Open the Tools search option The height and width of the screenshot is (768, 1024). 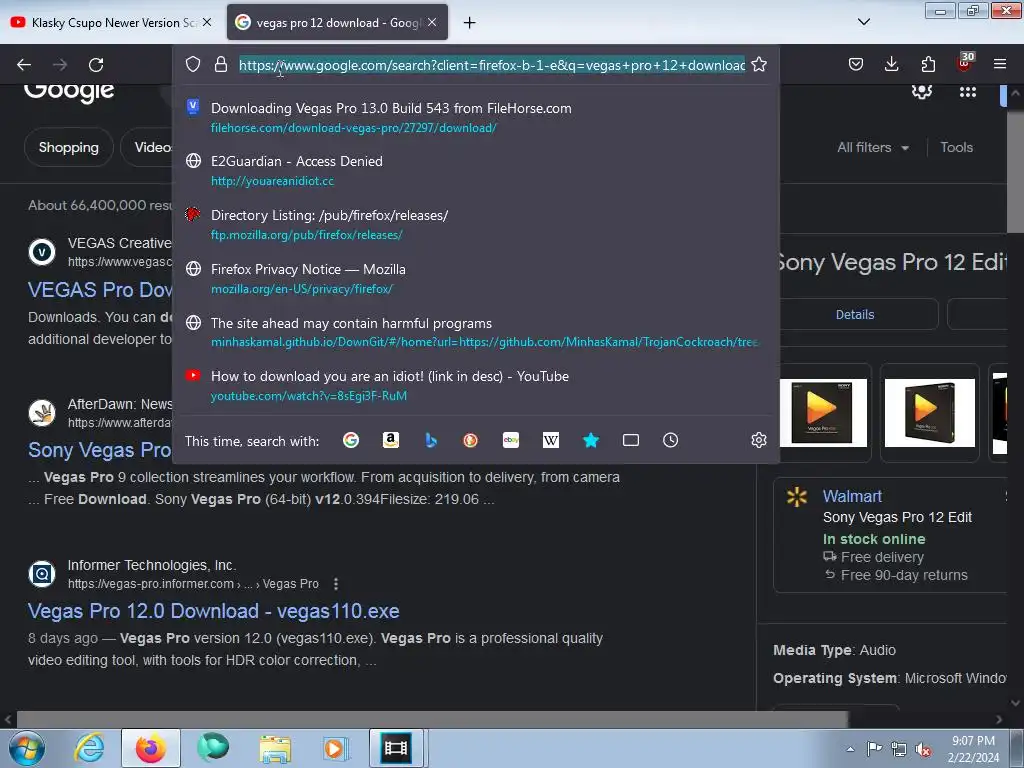coord(957,148)
